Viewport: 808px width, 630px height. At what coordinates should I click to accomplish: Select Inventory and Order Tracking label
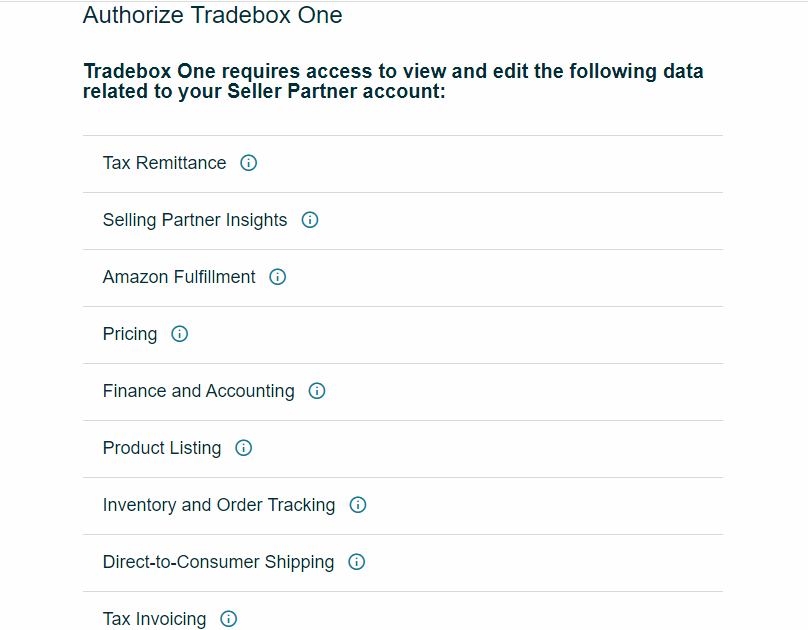[219, 505]
